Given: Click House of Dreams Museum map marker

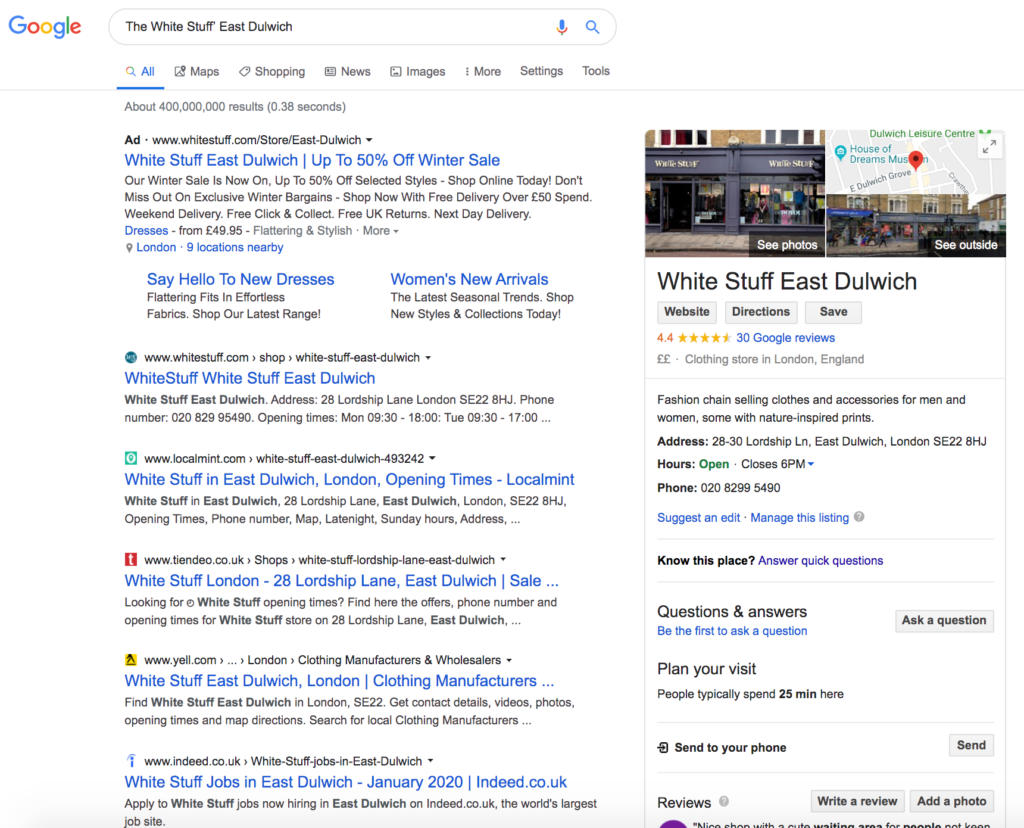Looking at the screenshot, I should (x=840, y=152).
